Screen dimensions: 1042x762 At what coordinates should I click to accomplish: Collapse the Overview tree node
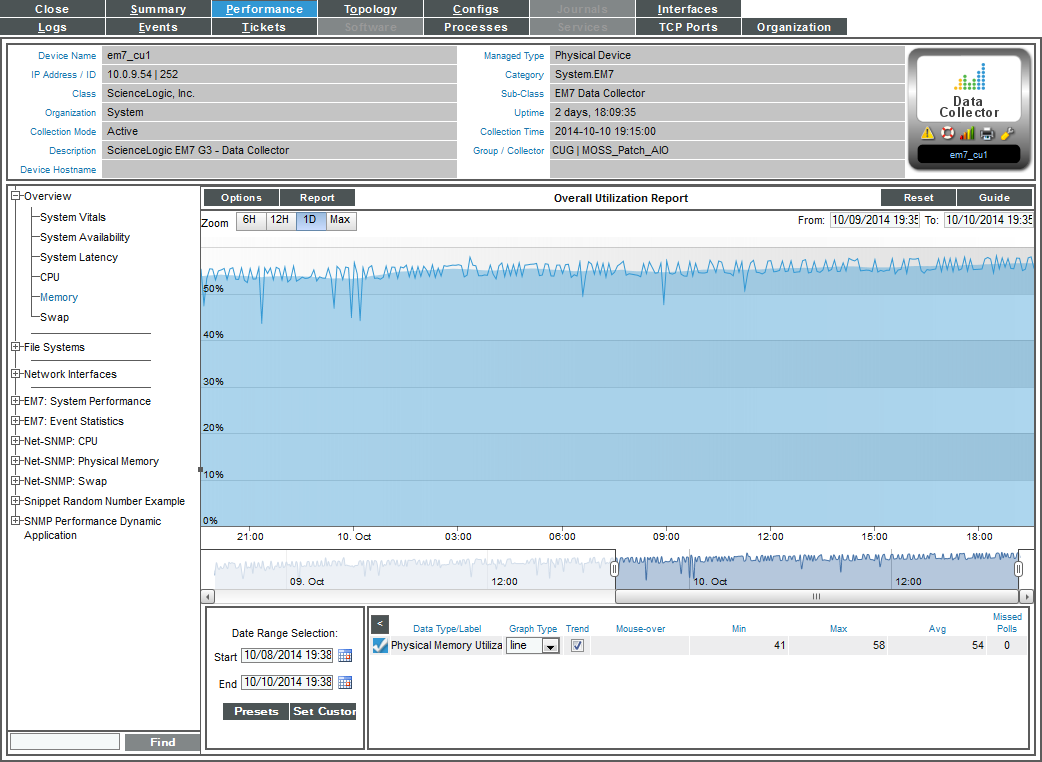click(16, 196)
